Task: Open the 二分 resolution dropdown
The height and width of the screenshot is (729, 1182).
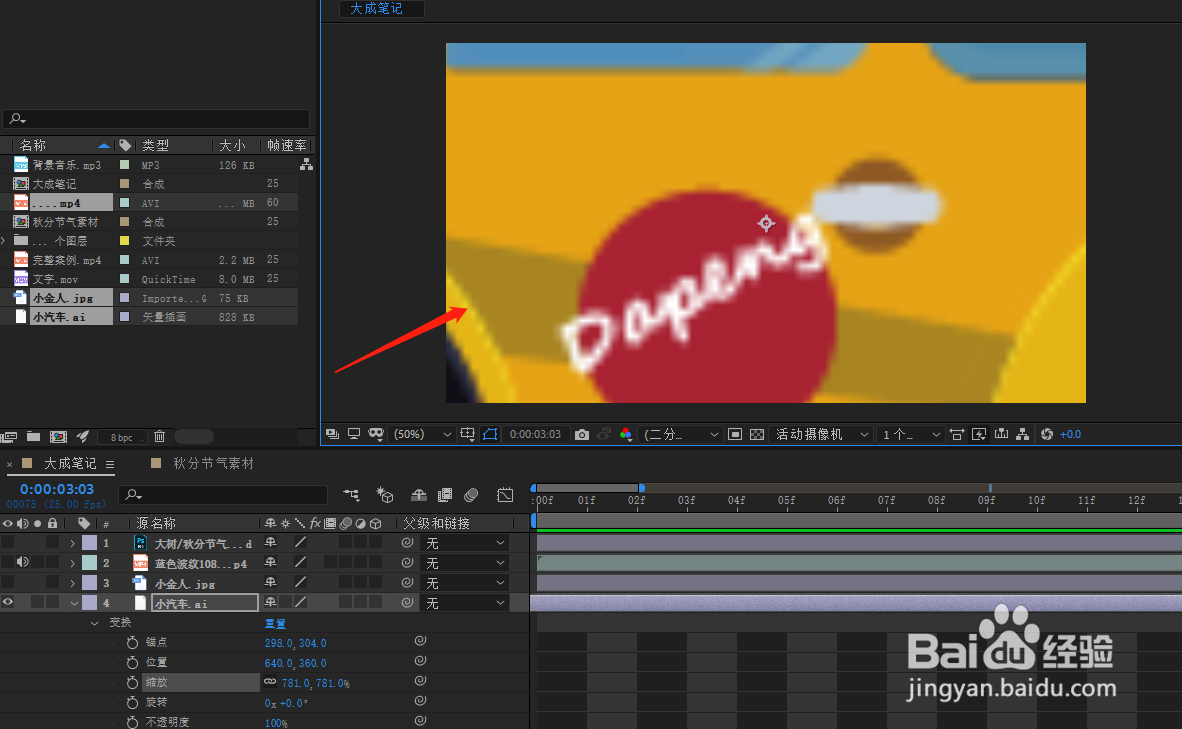Action: point(680,434)
